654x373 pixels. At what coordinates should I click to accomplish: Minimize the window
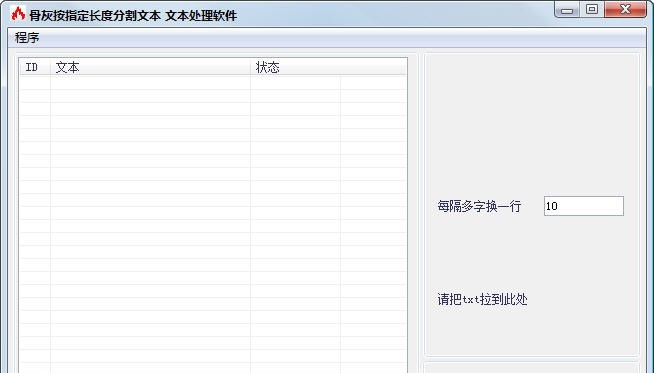pos(567,10)
